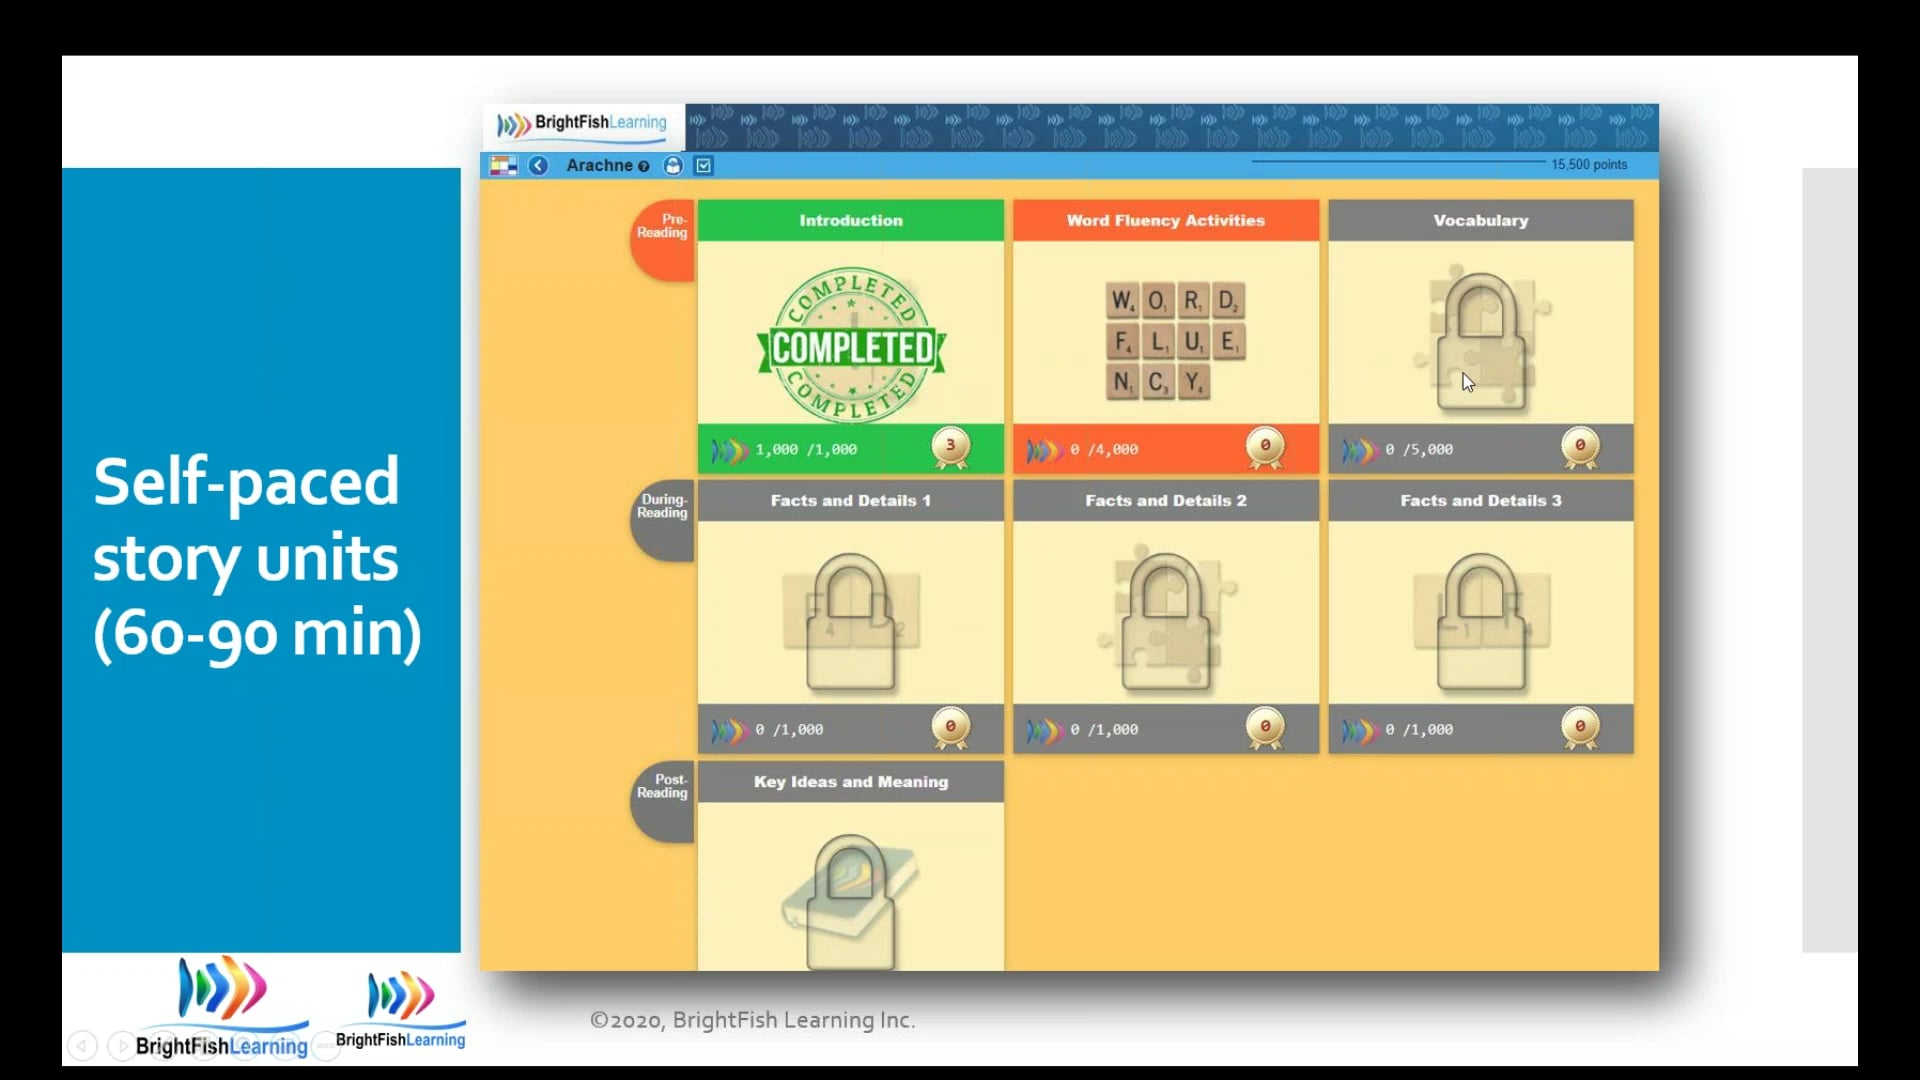Click the Arachne story title
Image resolution: width=1920 pixels, height=1080 pixels.
pos(599,165)
